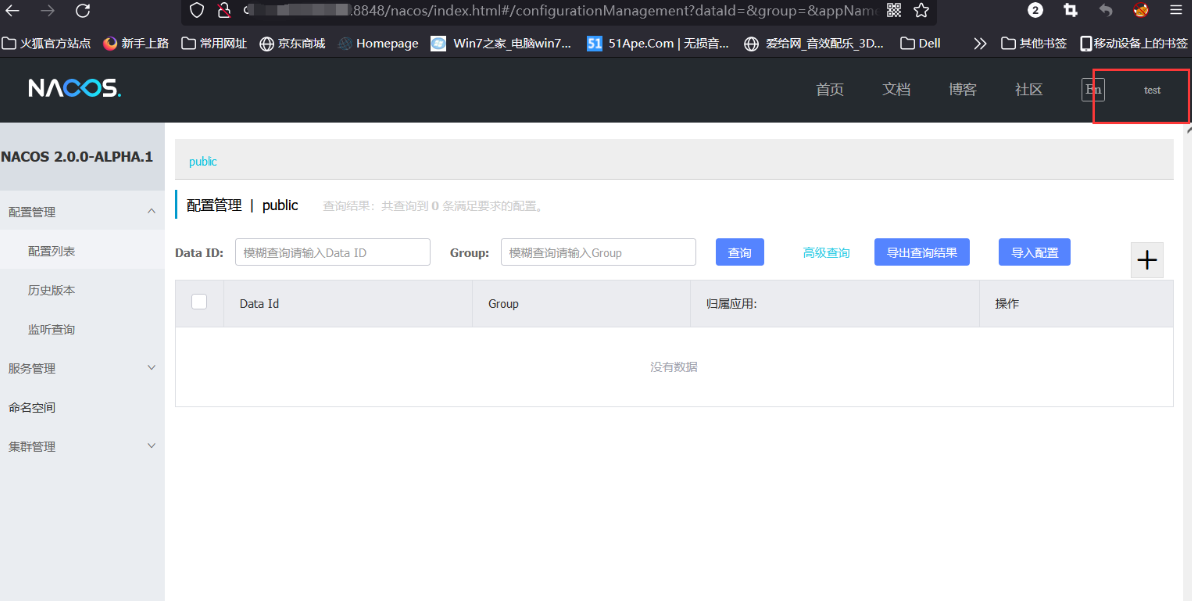Open 文档 in the top navigation
Viewport: 1192px width, 601px height.
click(896, 90)
